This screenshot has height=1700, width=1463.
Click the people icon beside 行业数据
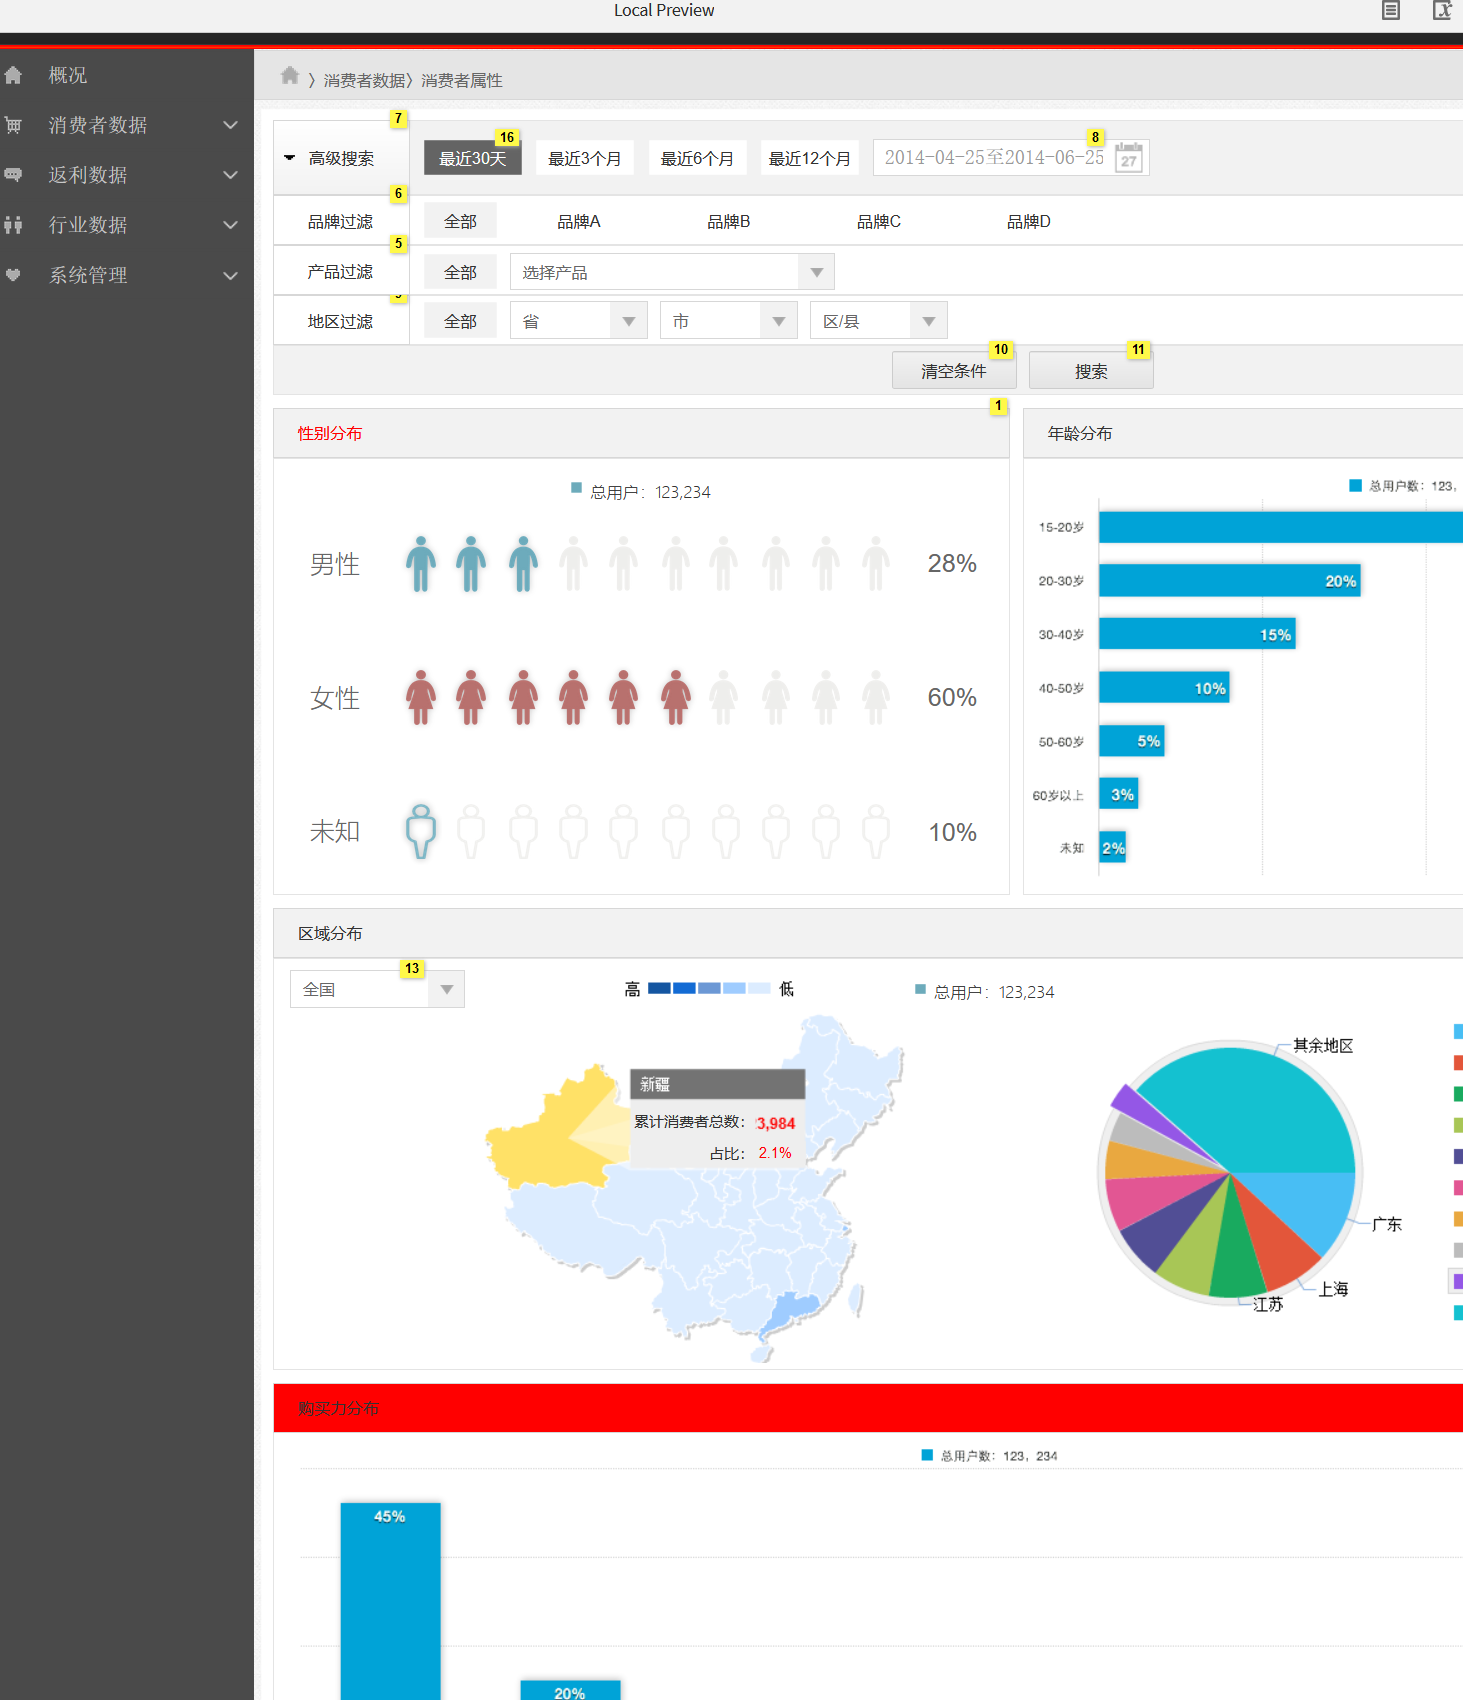click(13, 225)
